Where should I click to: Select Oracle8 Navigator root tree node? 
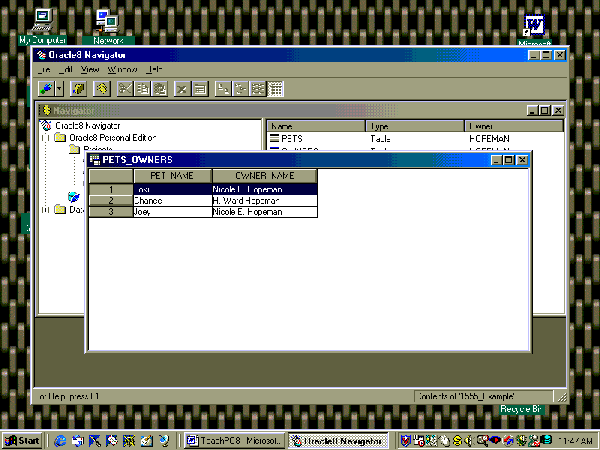87,126
